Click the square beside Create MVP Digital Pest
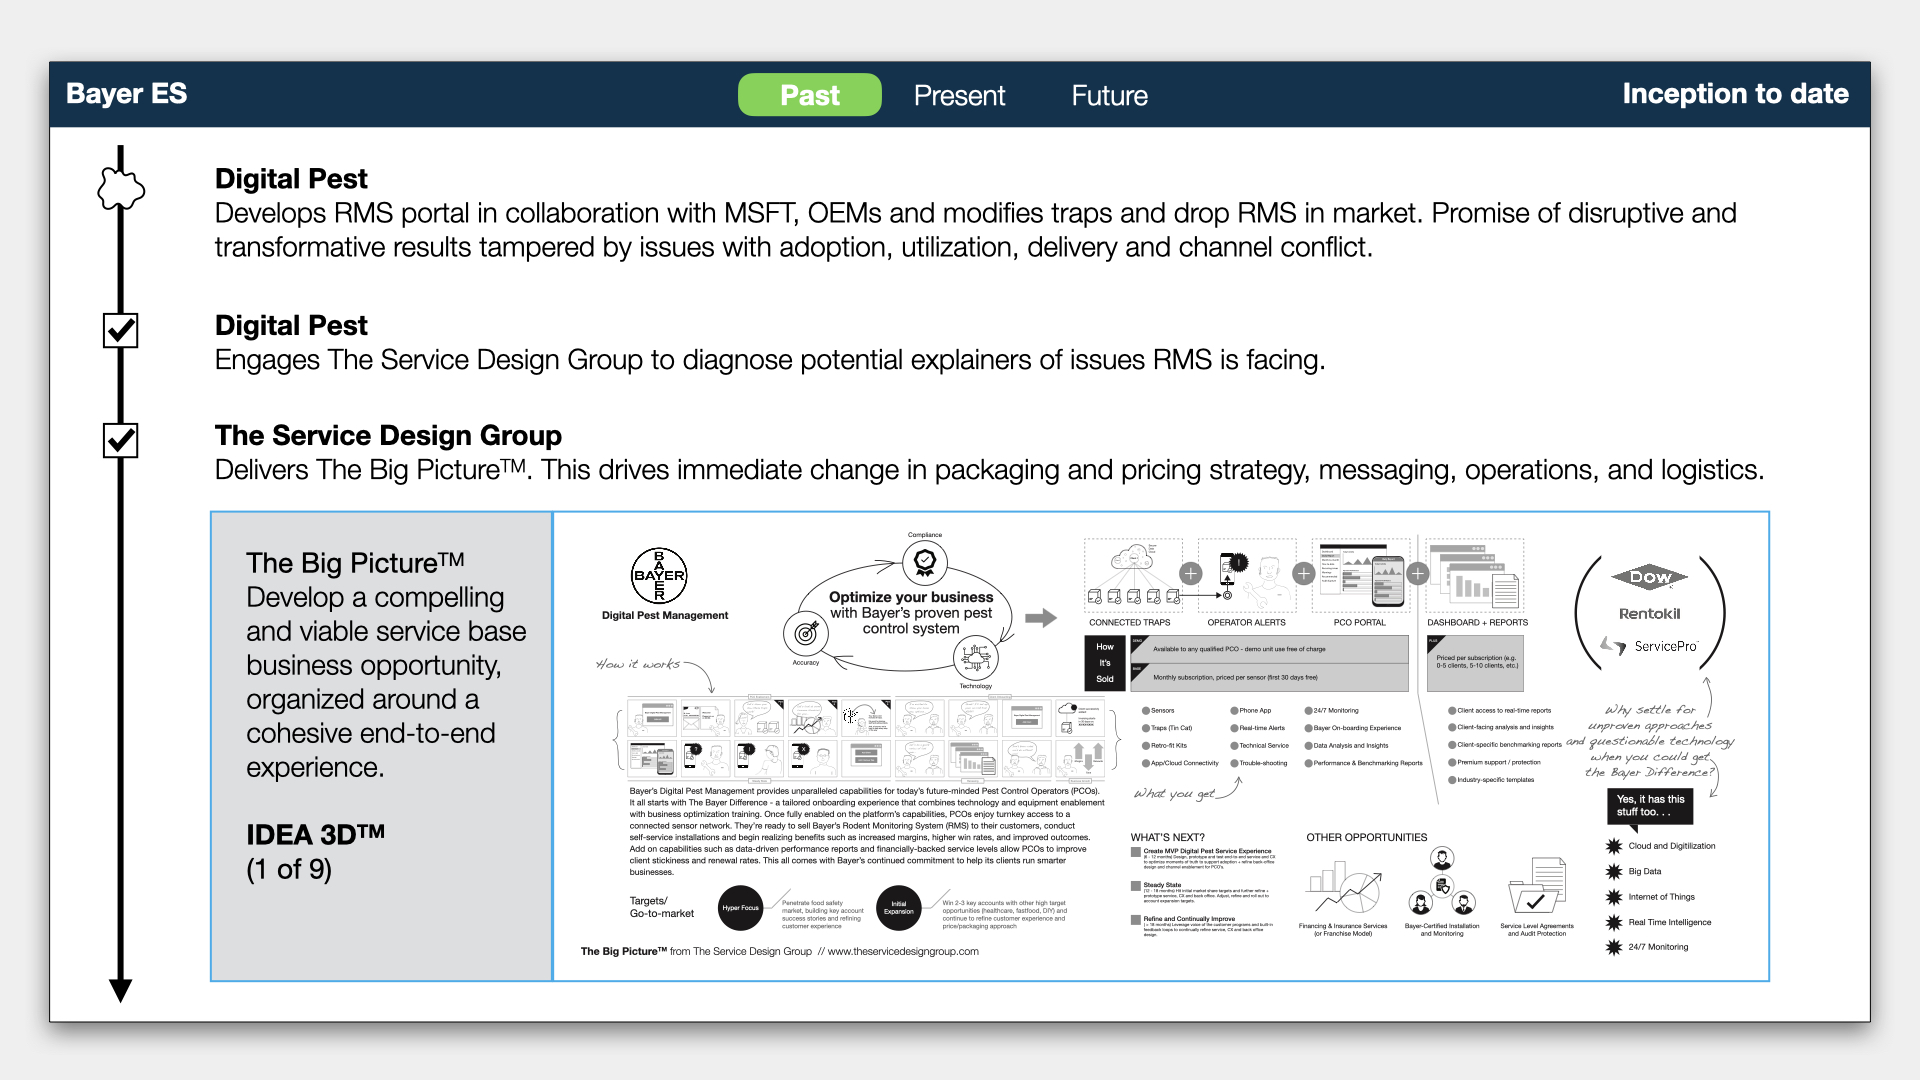The image size is (1920, 1080). (1136, 853)
